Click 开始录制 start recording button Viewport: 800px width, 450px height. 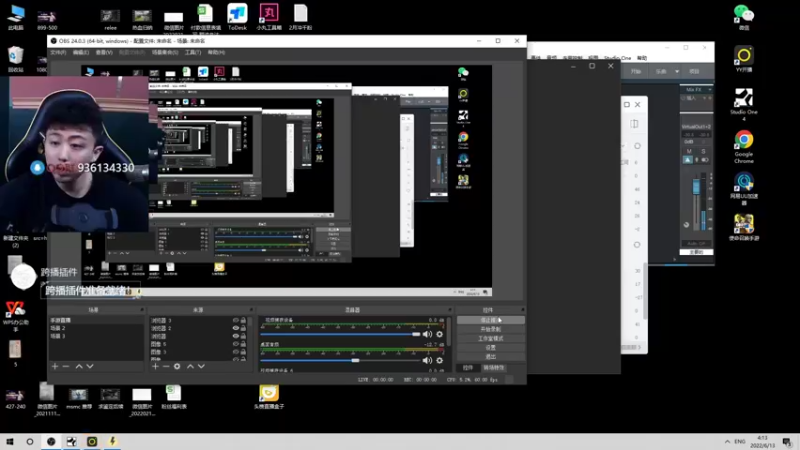pyautogui.click(x=490, y=329)
